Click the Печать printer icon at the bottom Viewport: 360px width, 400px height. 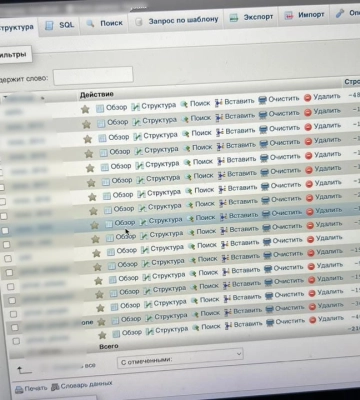19,389
